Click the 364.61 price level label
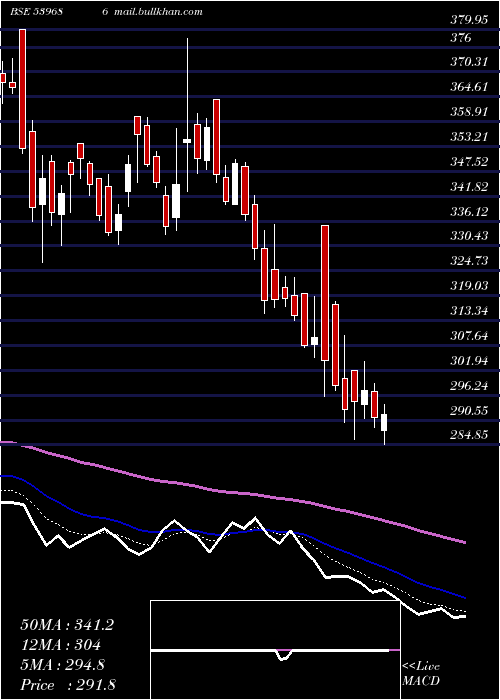 [x=469, y=87]
